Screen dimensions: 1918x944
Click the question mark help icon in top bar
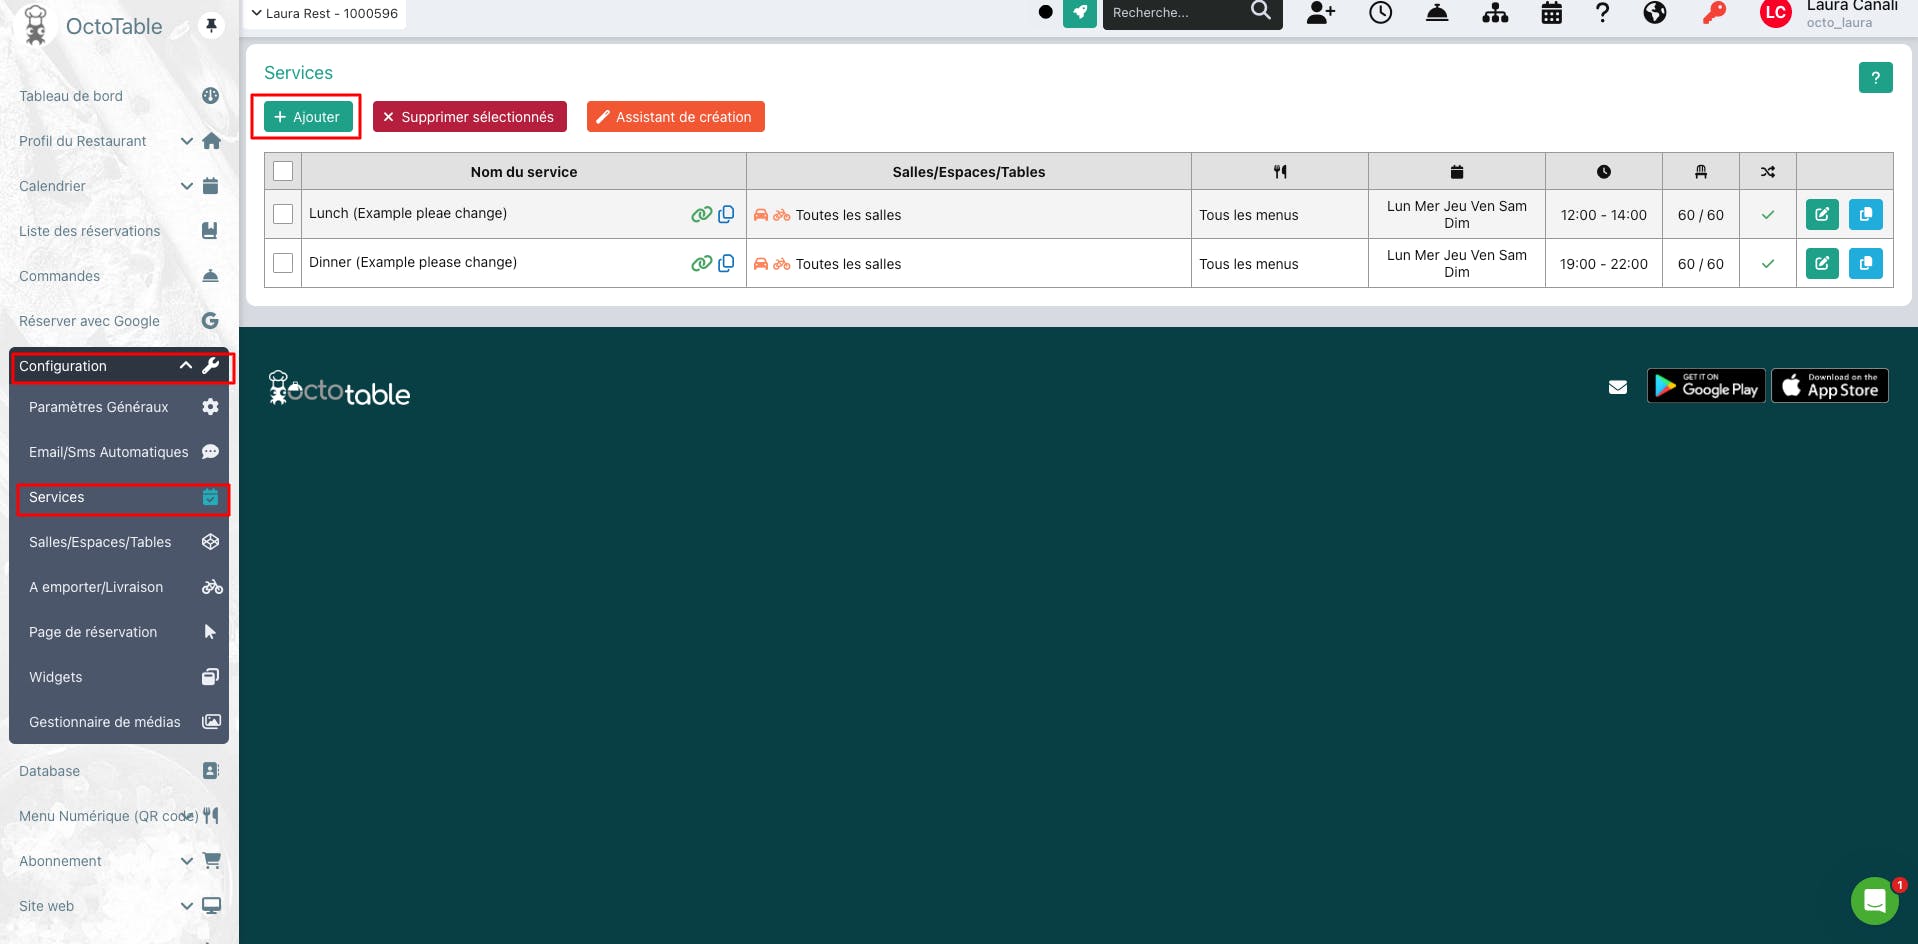(x=1602, y=13)
